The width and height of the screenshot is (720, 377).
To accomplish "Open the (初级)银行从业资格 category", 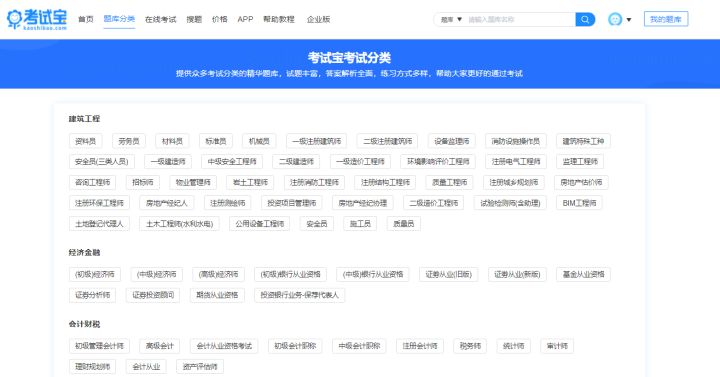I will coord(290,274).
